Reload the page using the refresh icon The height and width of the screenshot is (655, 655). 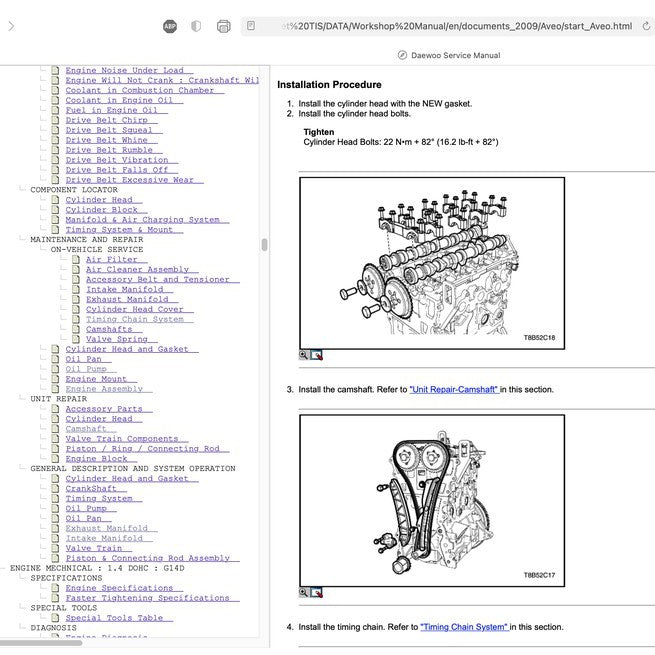point(645,26)
